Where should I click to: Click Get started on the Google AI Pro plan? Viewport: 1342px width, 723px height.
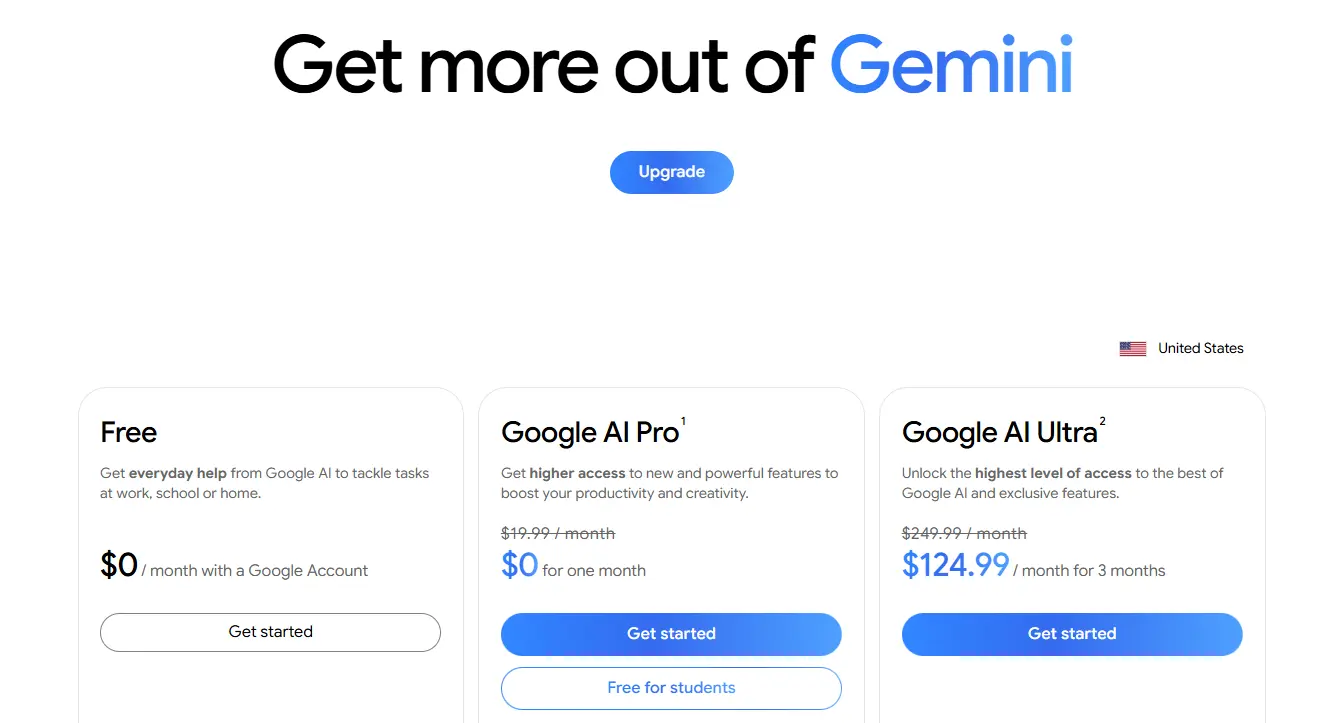click(671, 634)
